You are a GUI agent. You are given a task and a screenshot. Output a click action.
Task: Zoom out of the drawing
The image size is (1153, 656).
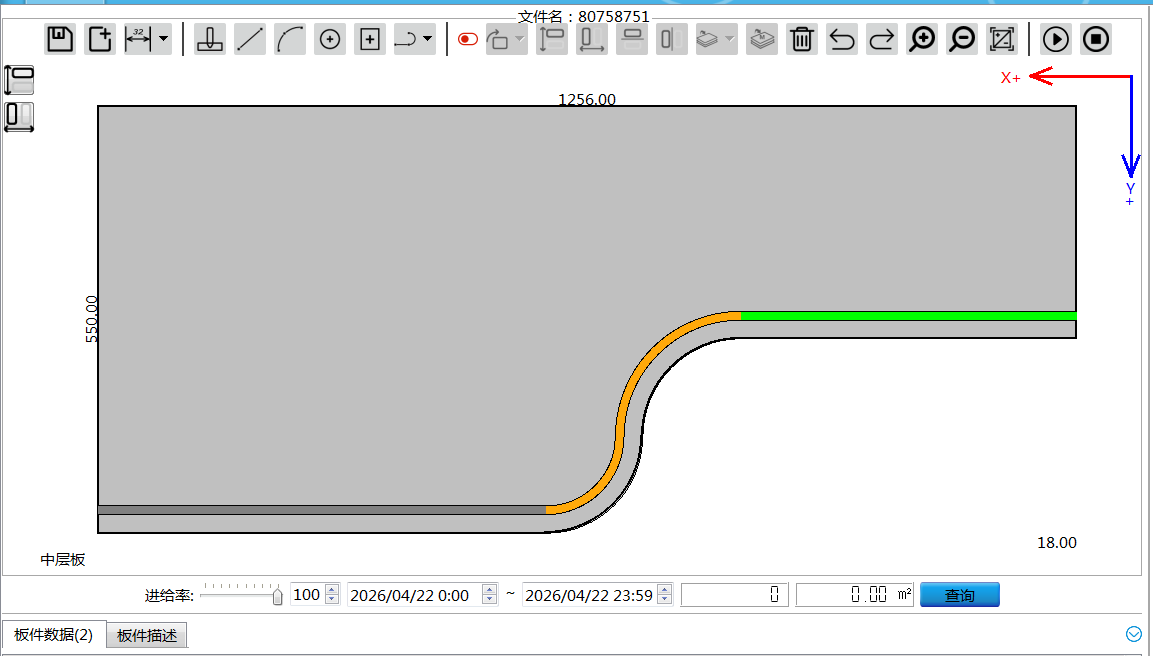pyautogui.click(x=962, y=39)
